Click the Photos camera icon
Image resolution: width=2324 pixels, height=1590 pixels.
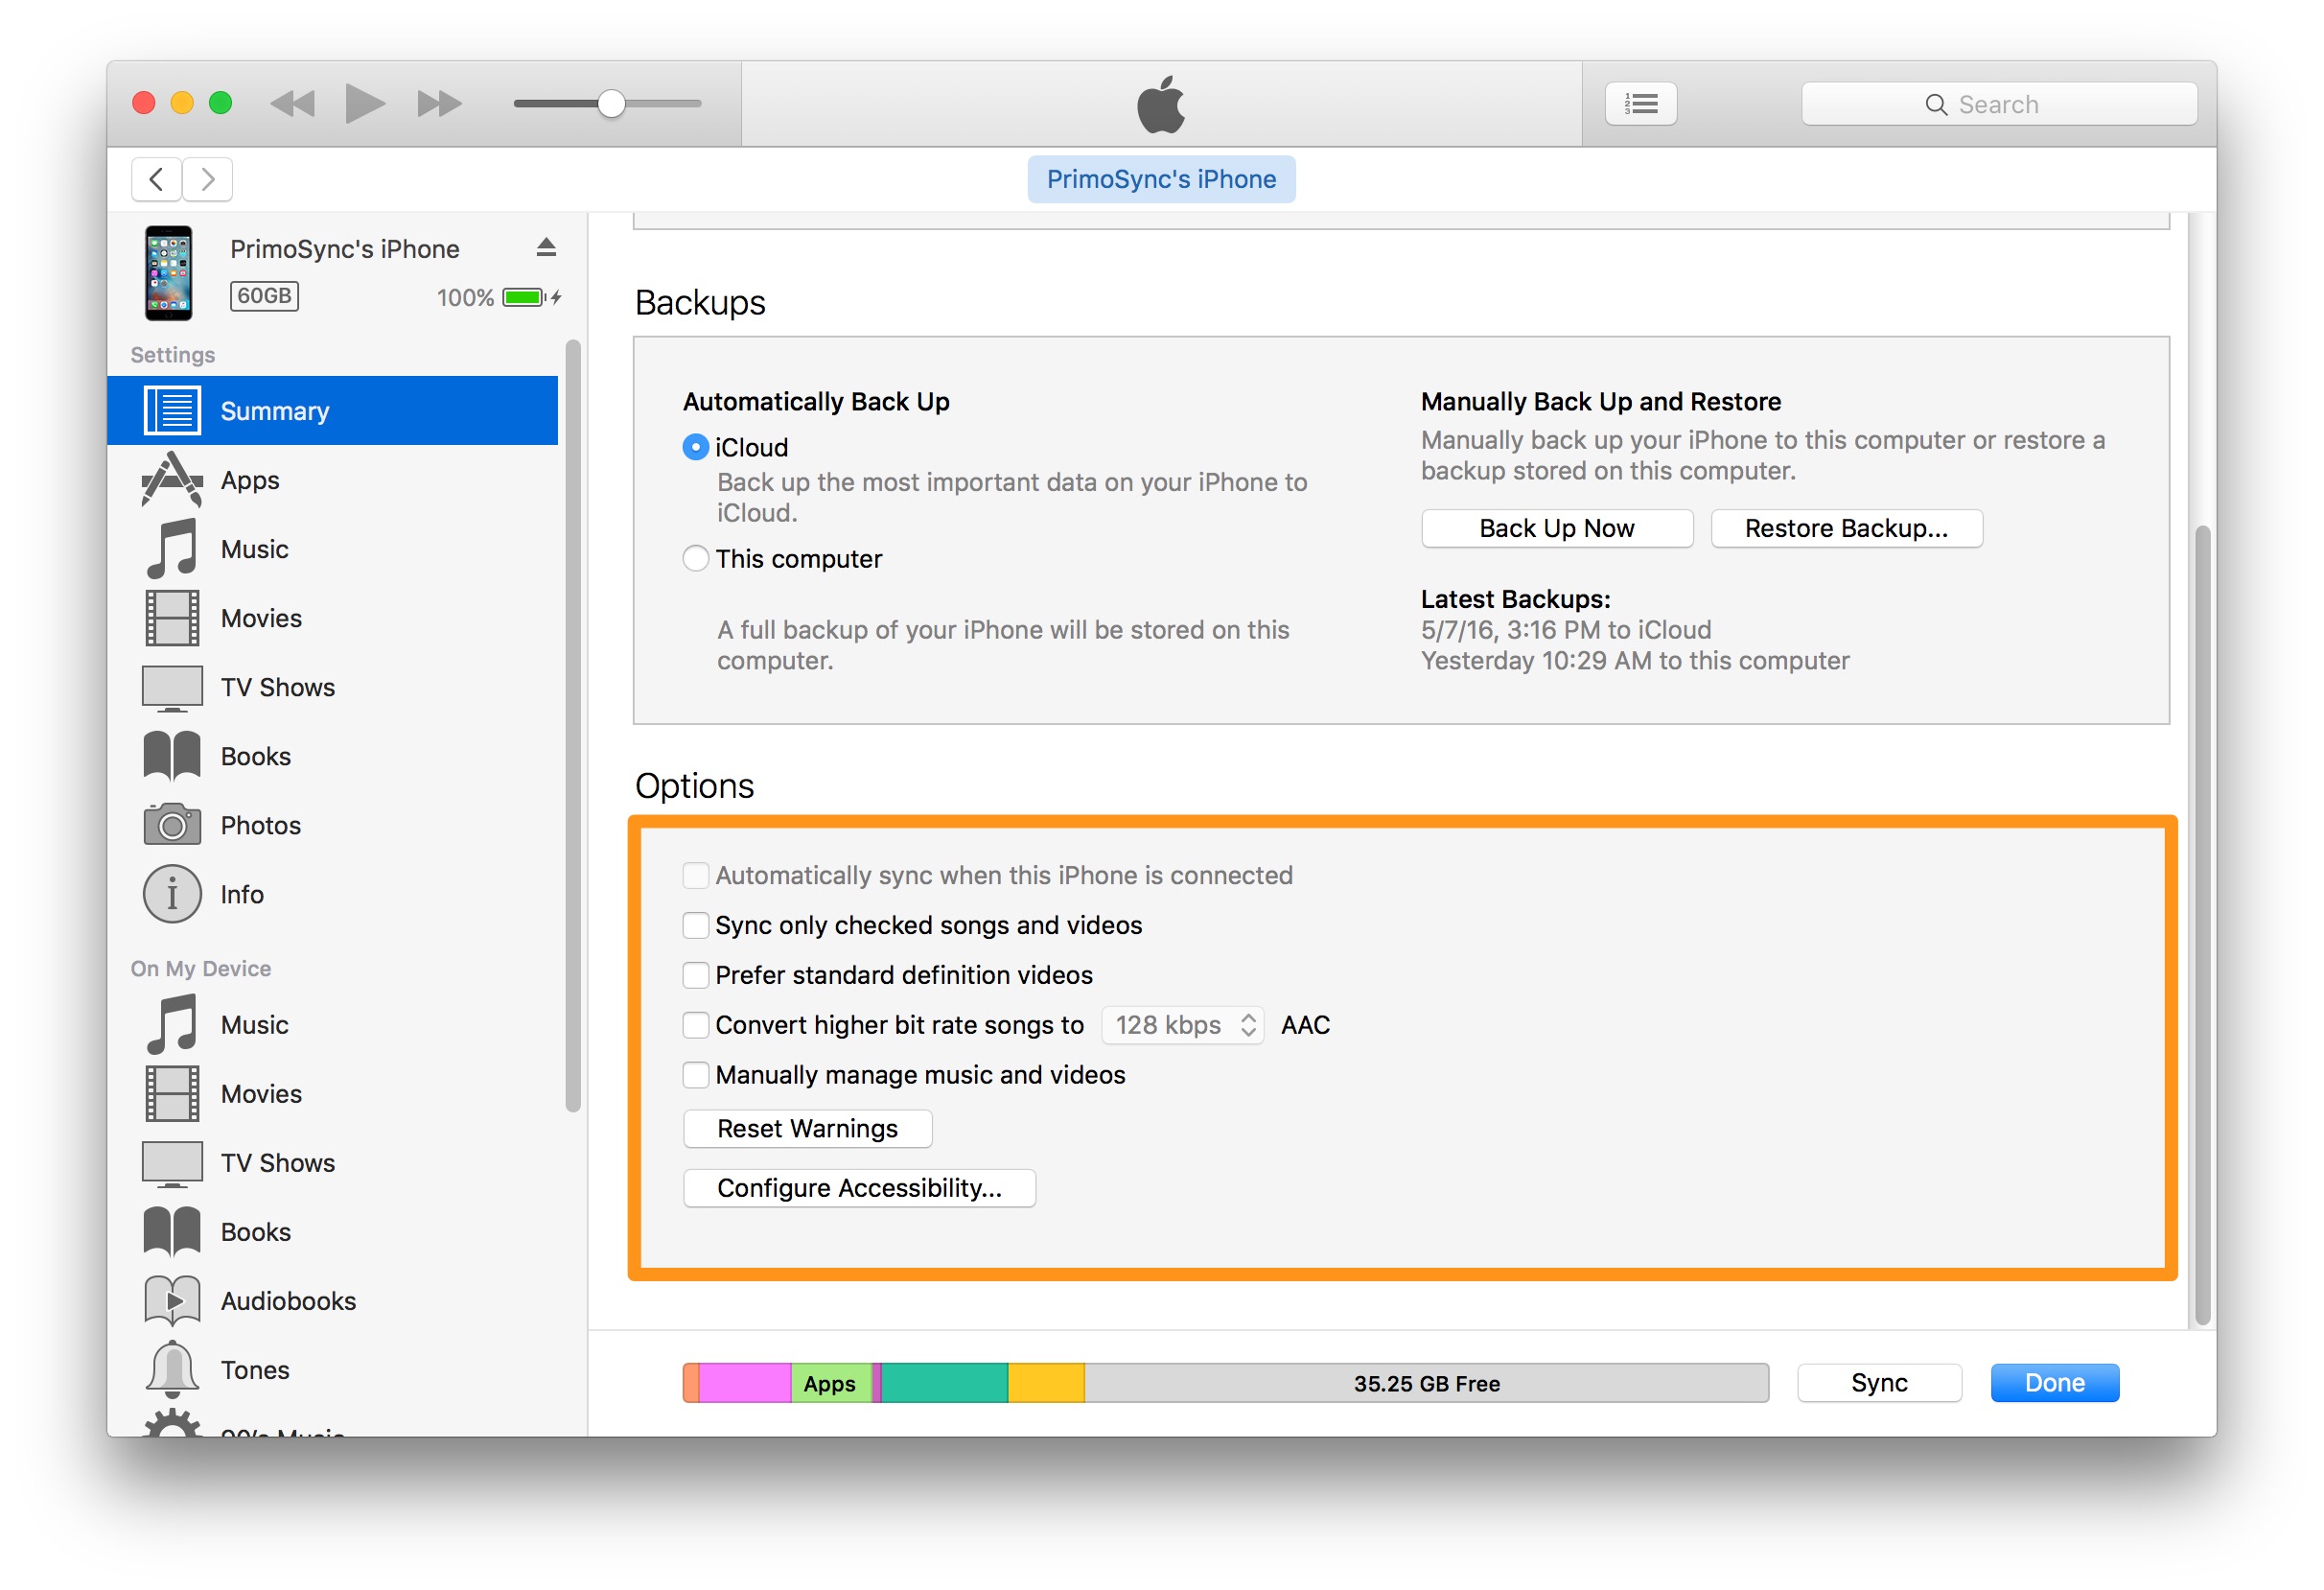coord(172,824)
